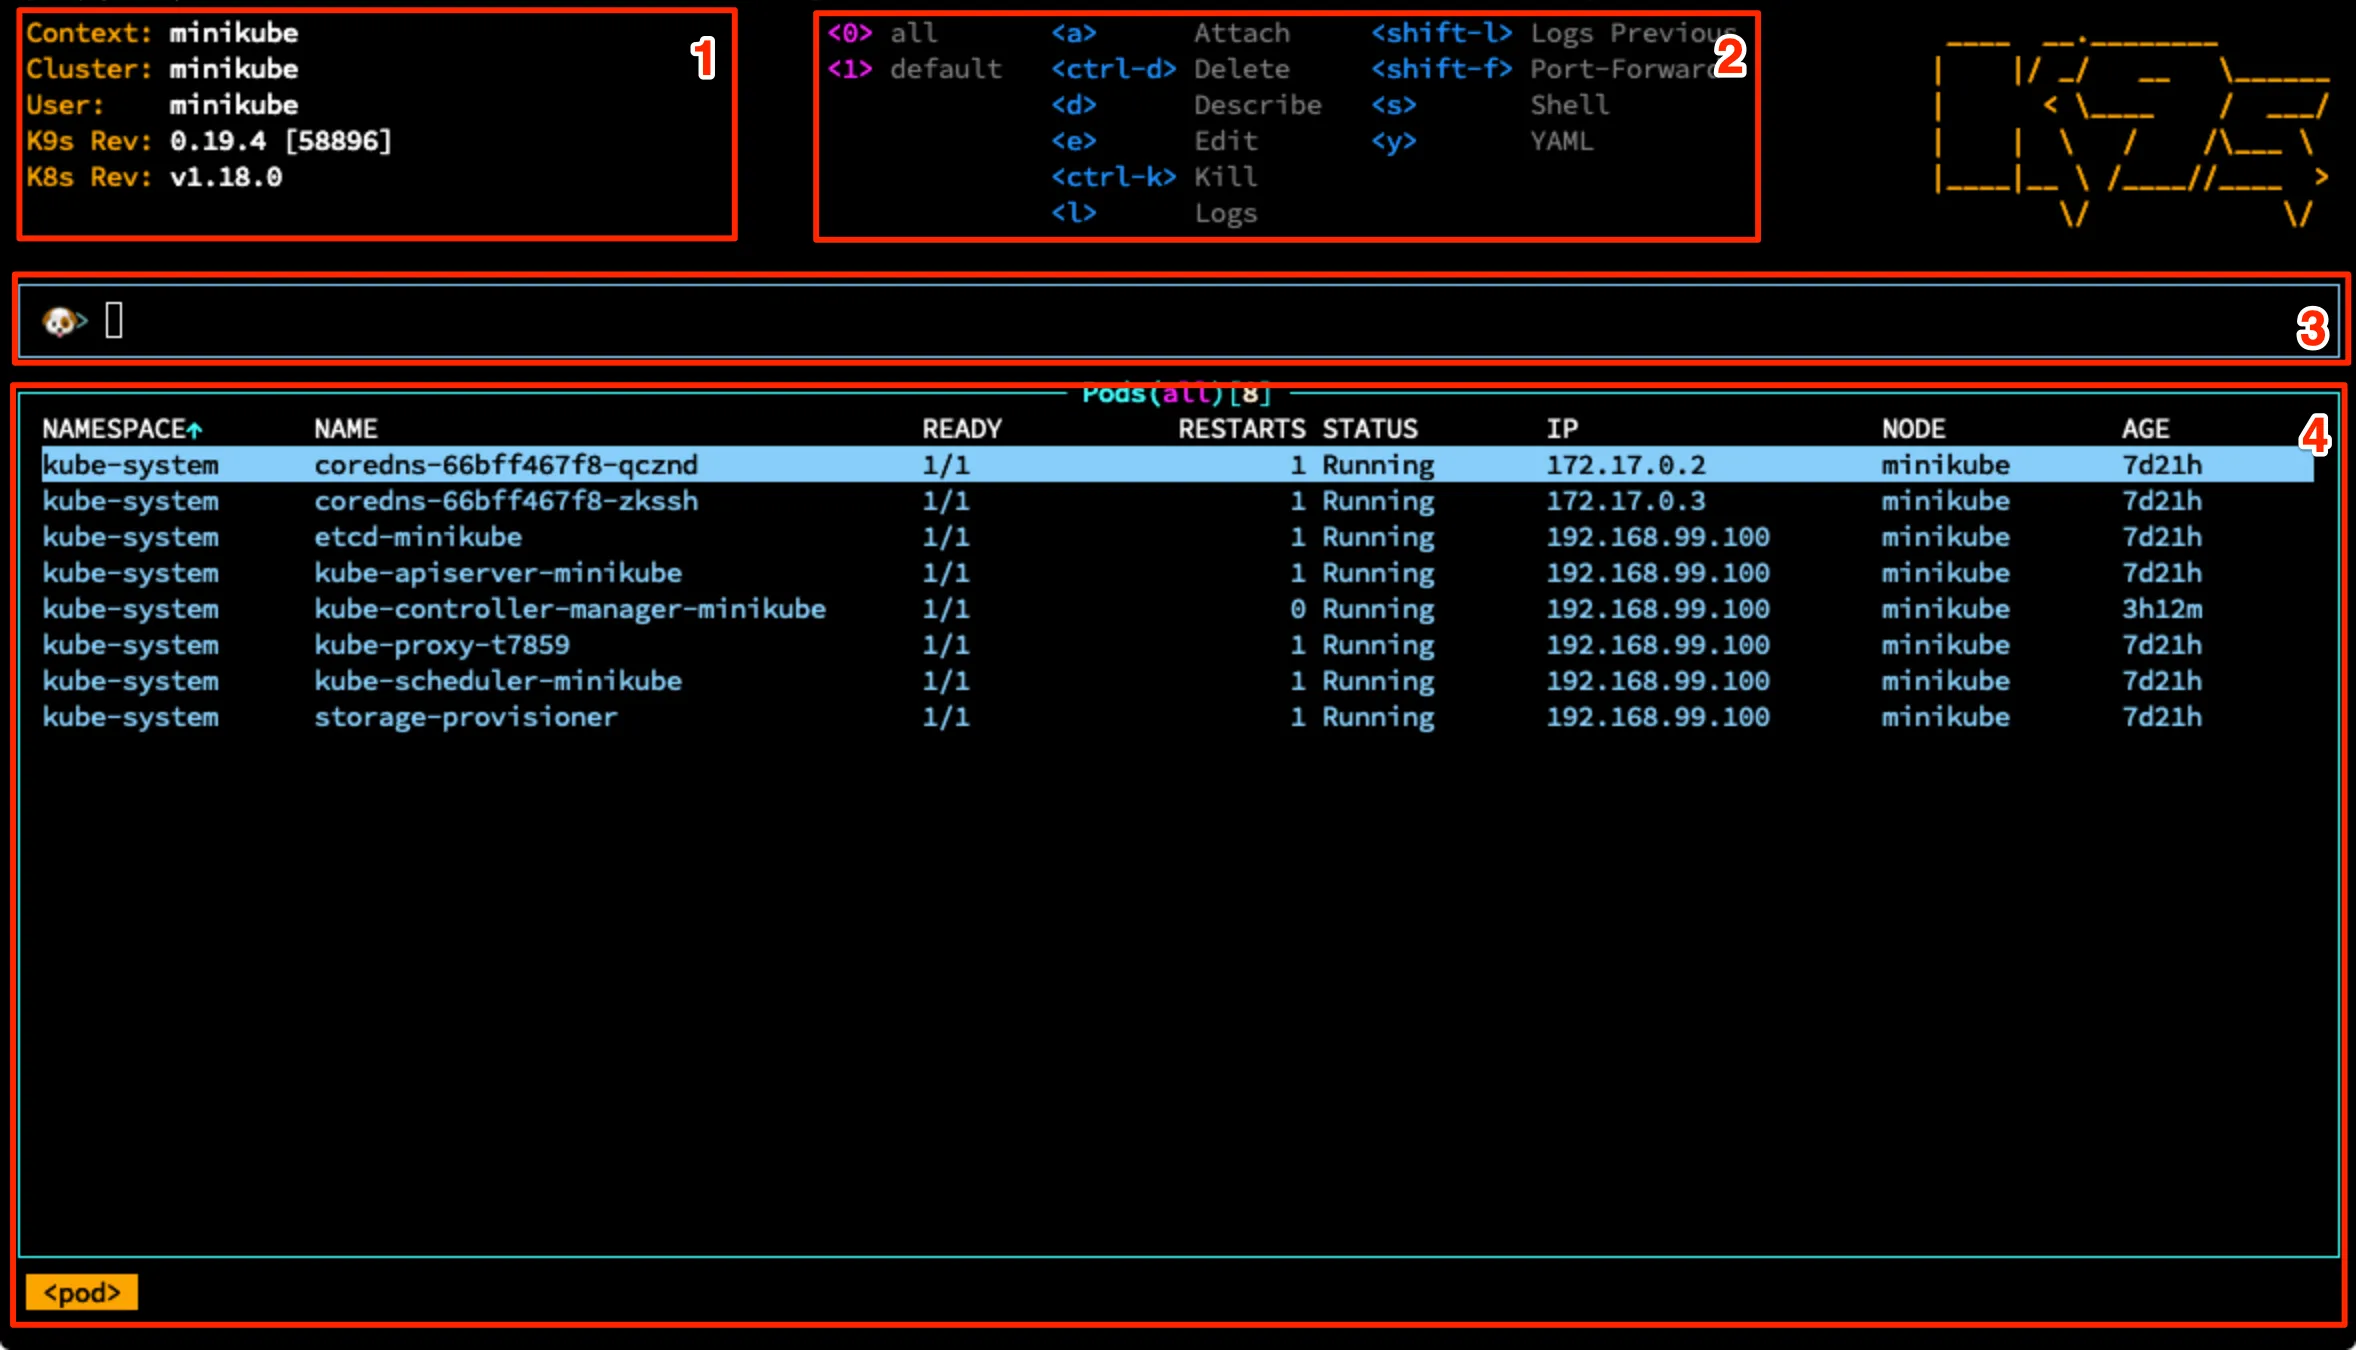
Task: Click 192.168.99.100 IP in kube-apiserver-minikube row
Action: tap(1658, 573)
